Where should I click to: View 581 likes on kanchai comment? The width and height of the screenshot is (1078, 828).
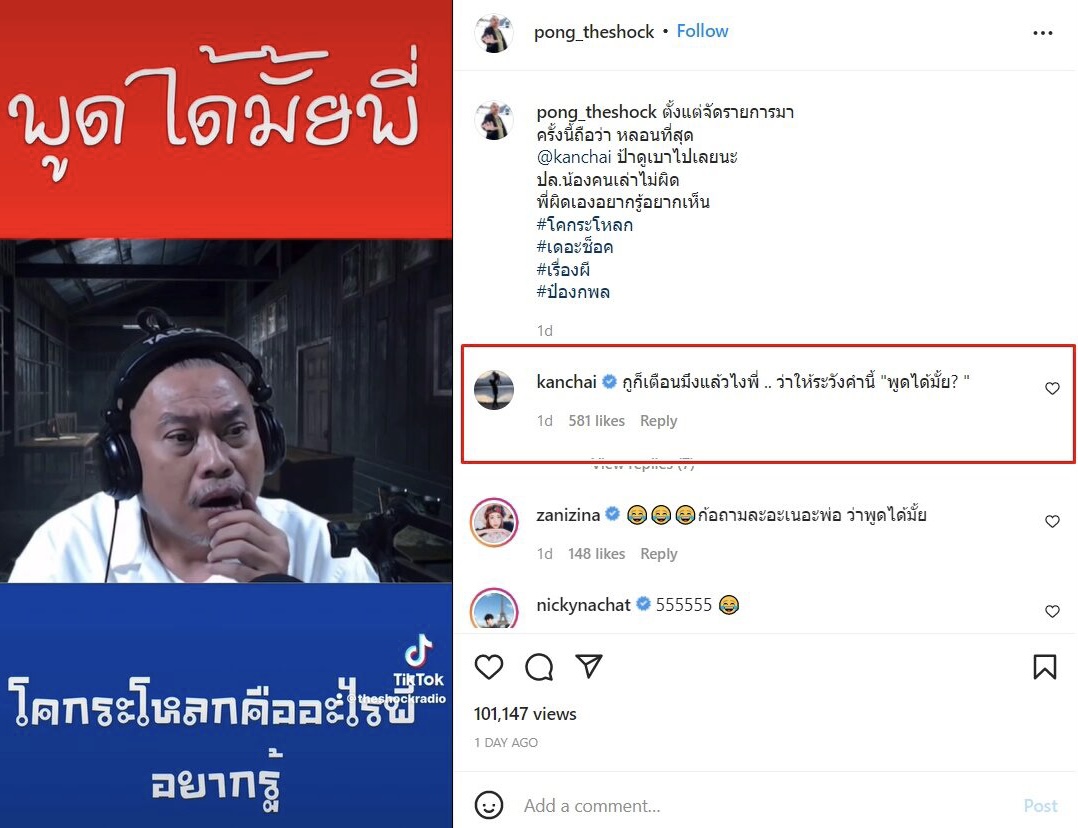pos(596,420)
